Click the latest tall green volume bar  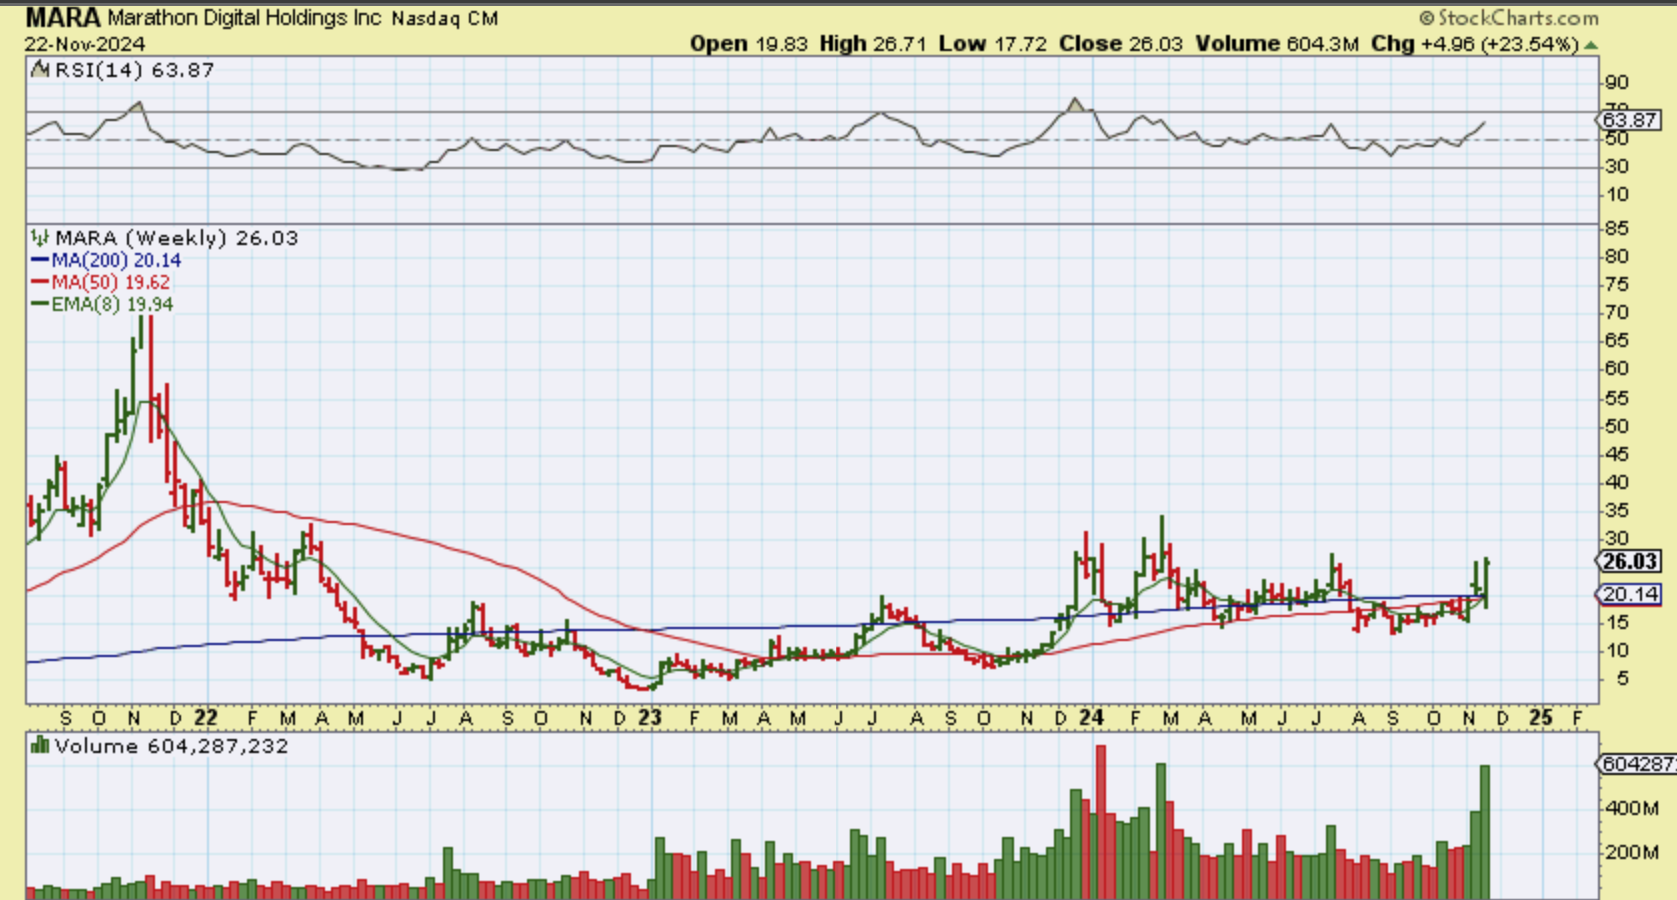[1485, 831]
